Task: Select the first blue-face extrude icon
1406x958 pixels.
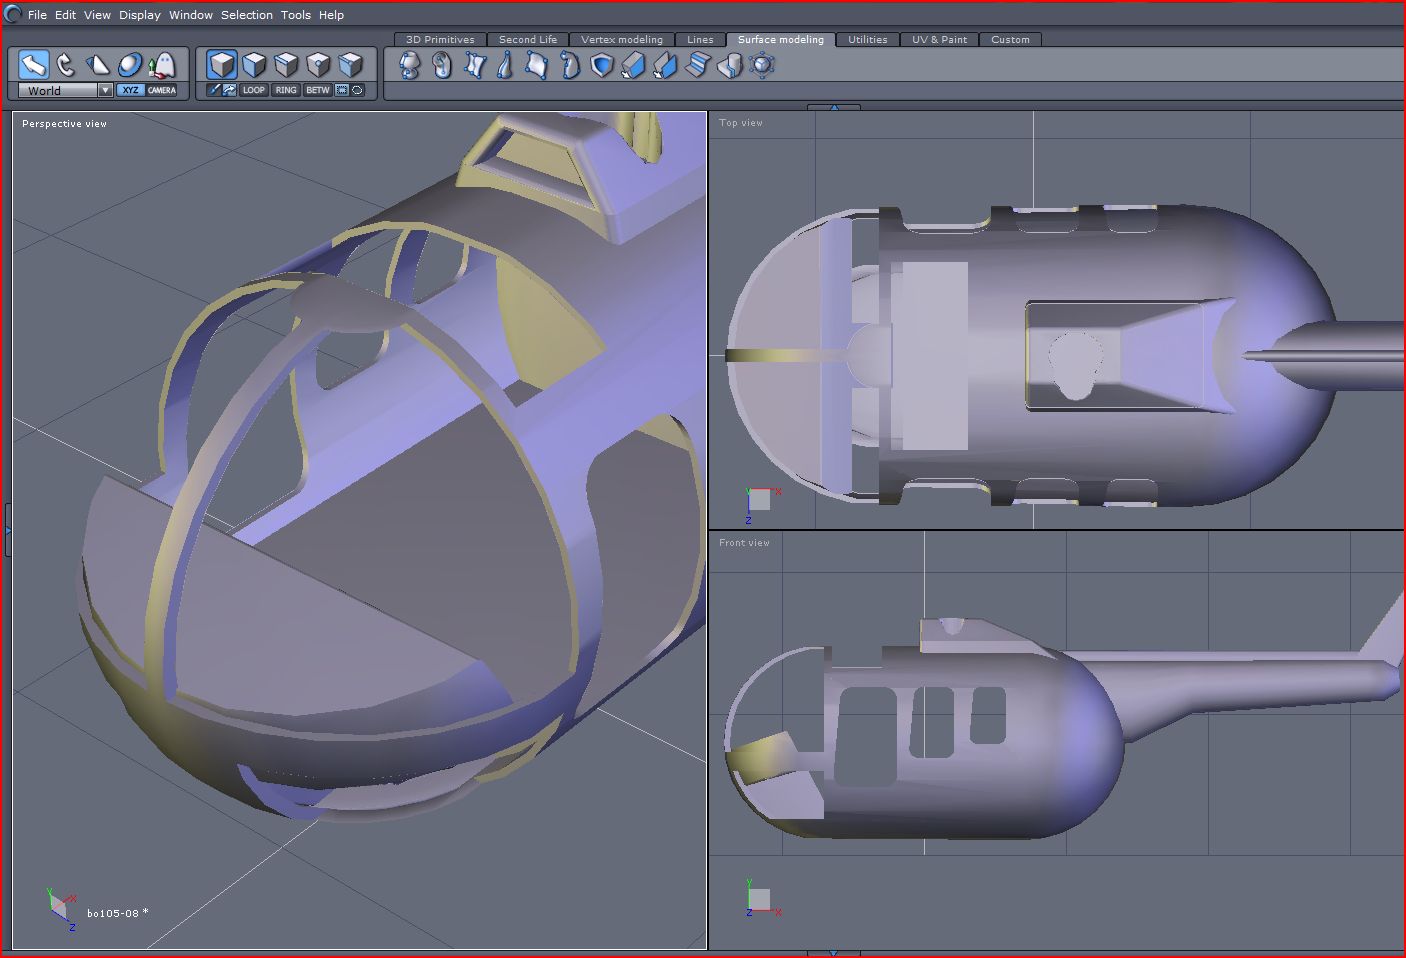Action: [633, 65]
